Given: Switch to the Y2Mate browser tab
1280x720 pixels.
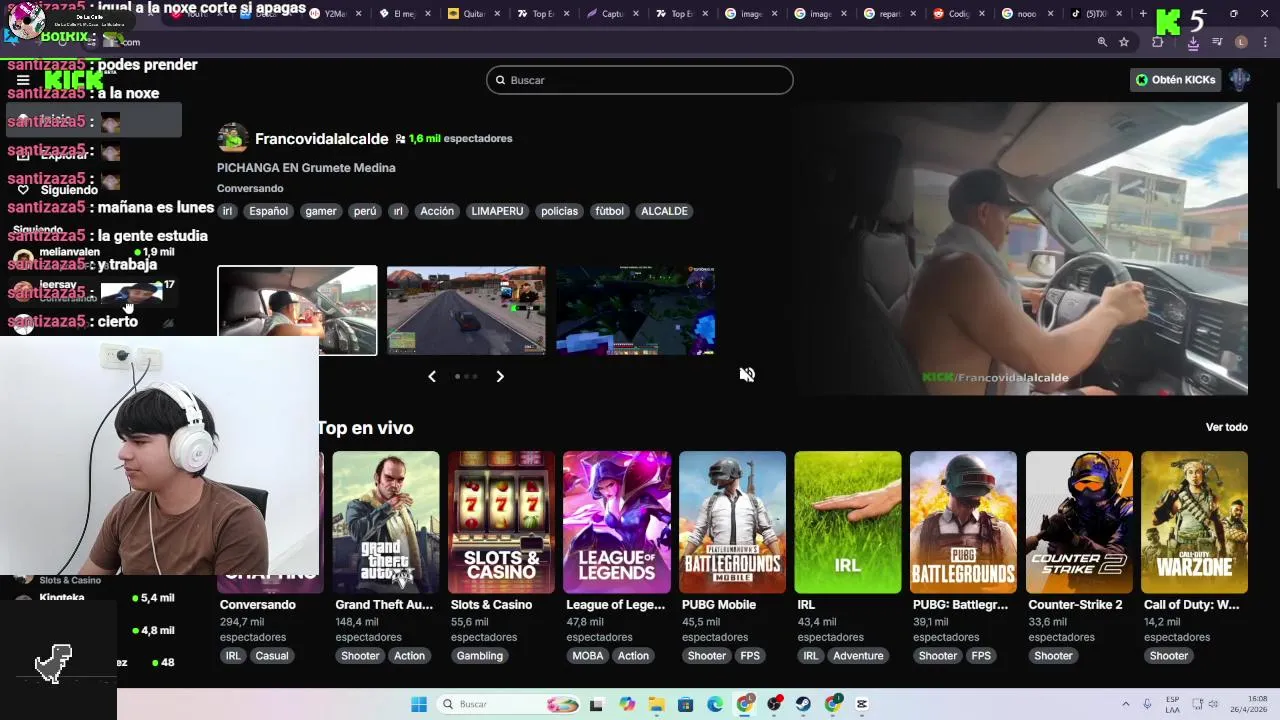Looking at the screenshot, I should click(x=334, y=14).
